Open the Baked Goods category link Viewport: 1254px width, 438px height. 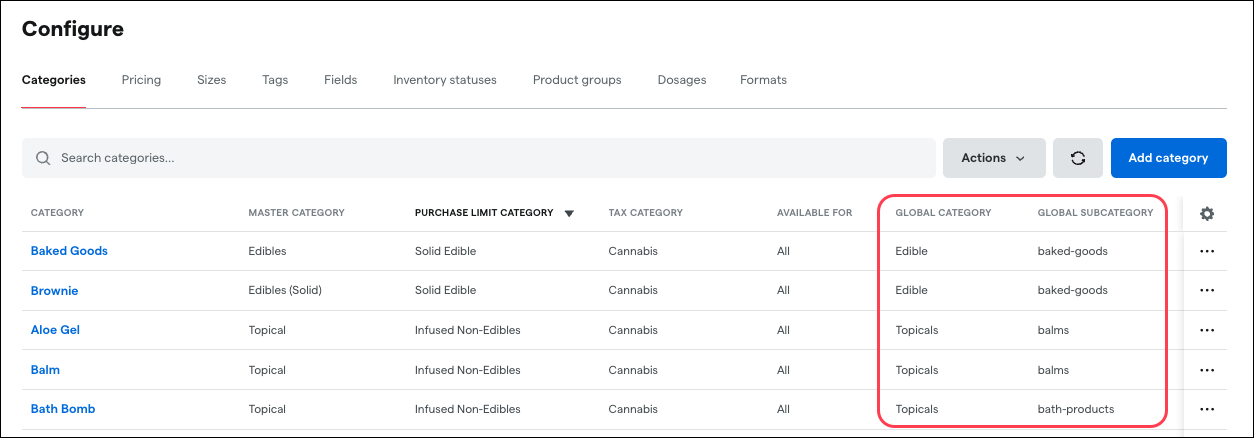coord(69,251)
